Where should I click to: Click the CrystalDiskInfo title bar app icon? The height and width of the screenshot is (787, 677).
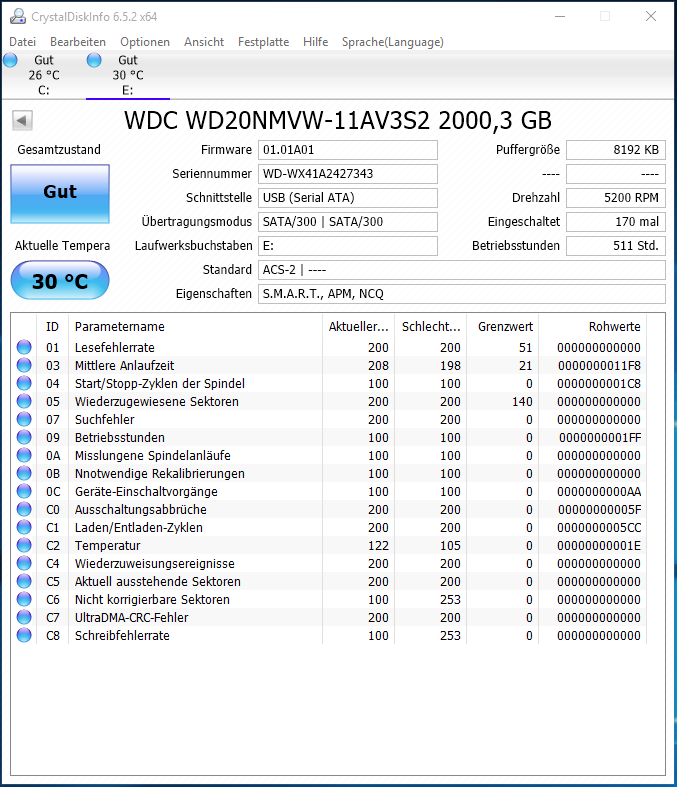pos(18,17)
